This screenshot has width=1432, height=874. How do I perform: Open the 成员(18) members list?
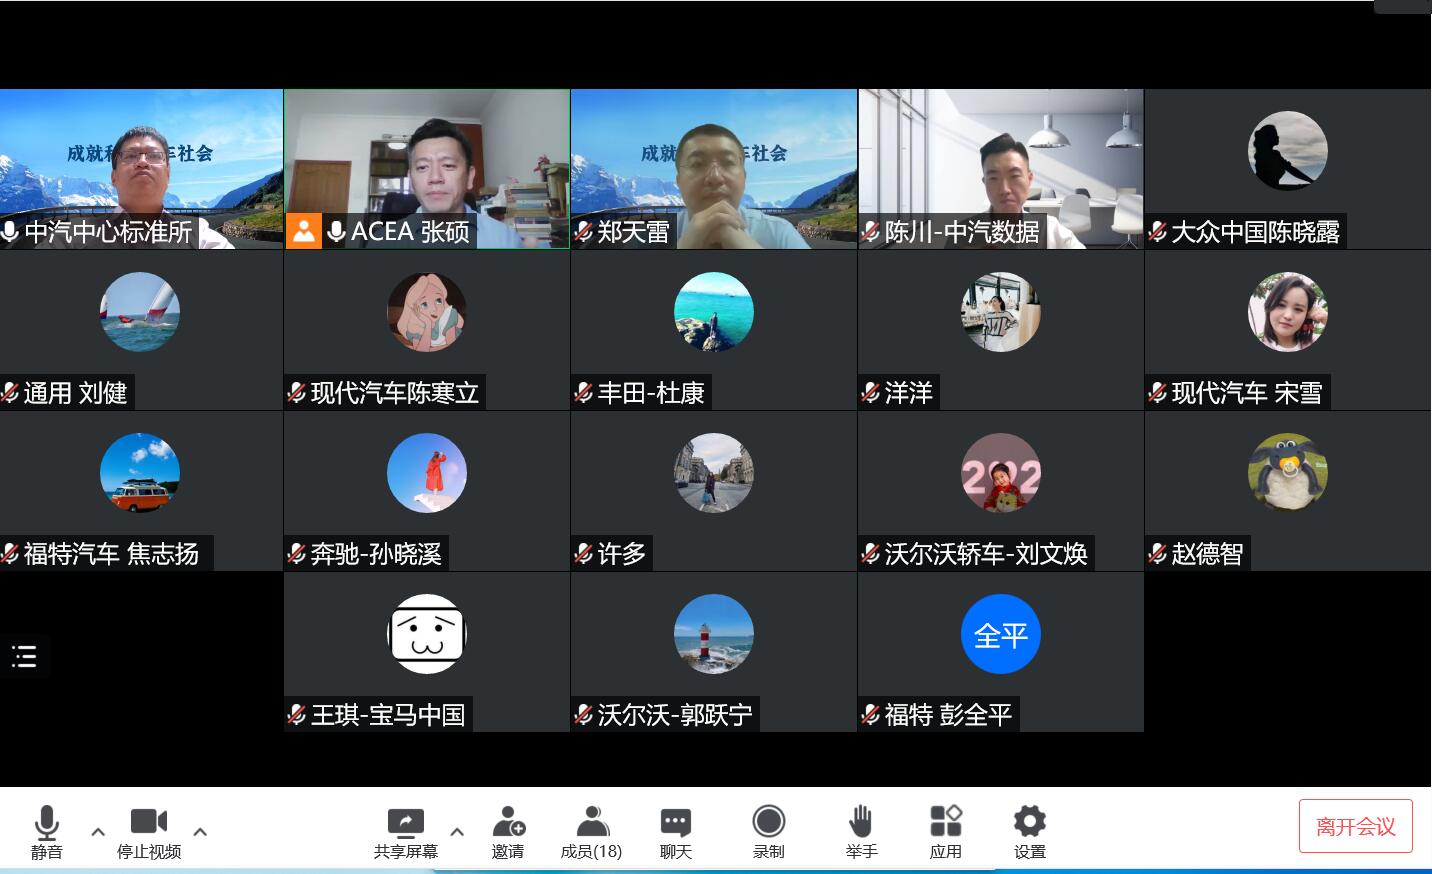591,823
